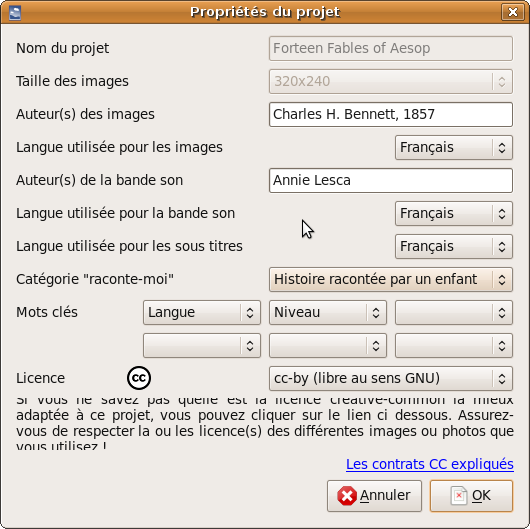Click the Creative Commons CC license icon
The height and width of the screenshot is (529, 530).
139,378
